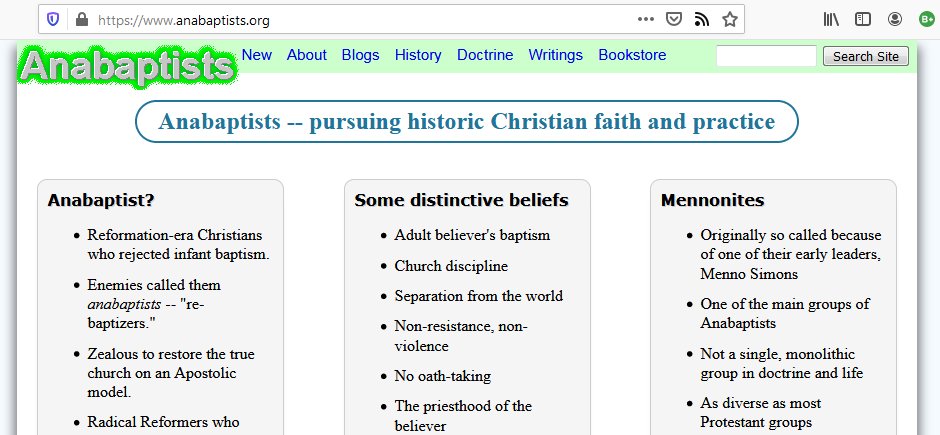
Task: Visit the Bookstore nav link
Action: [x=632, y=55]
